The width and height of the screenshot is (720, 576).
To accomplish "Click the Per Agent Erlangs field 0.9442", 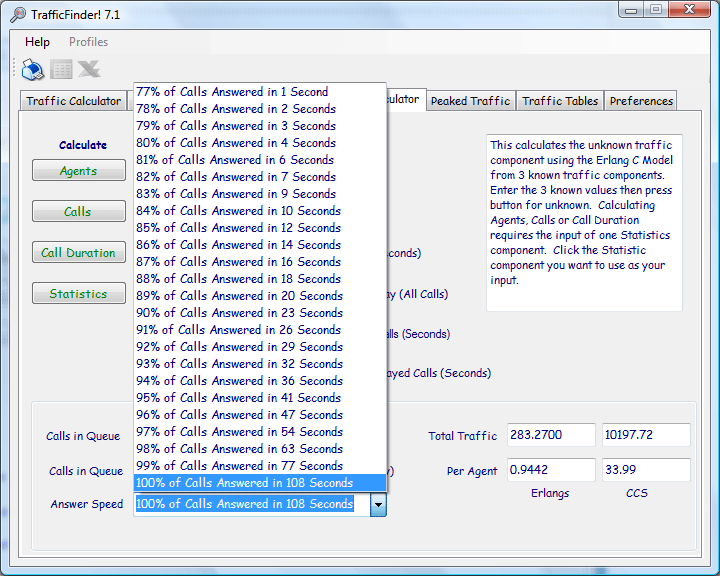I will [x=551, y=469].
